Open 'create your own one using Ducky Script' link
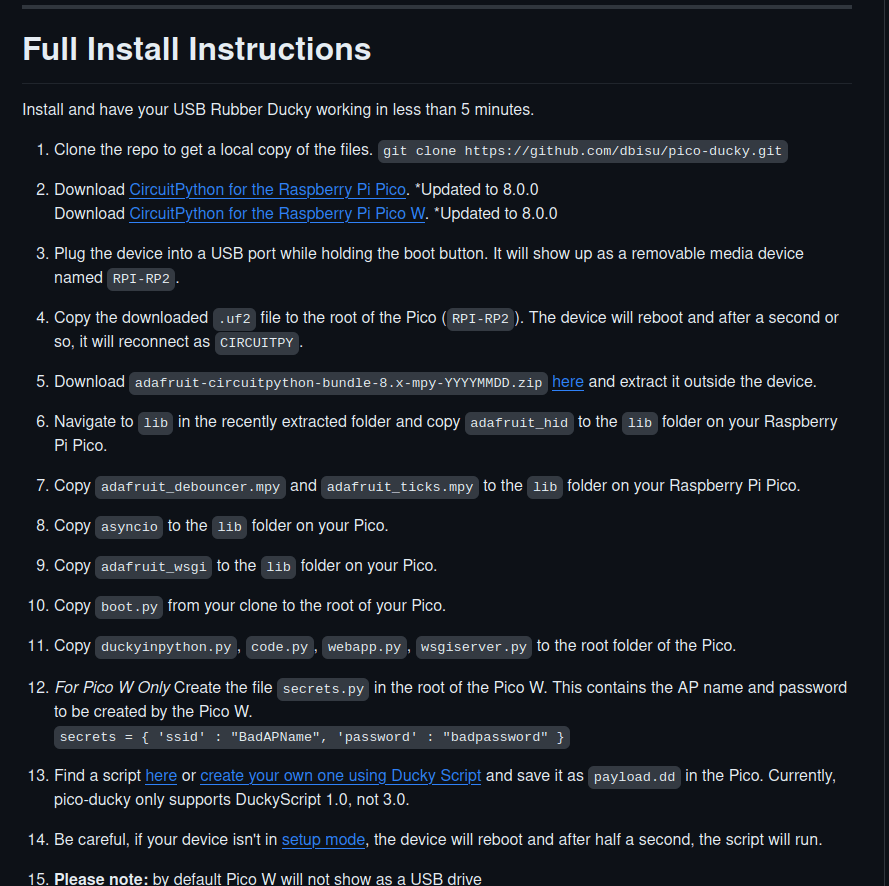This screenshot has height=886, width=889. click(340, 775)
